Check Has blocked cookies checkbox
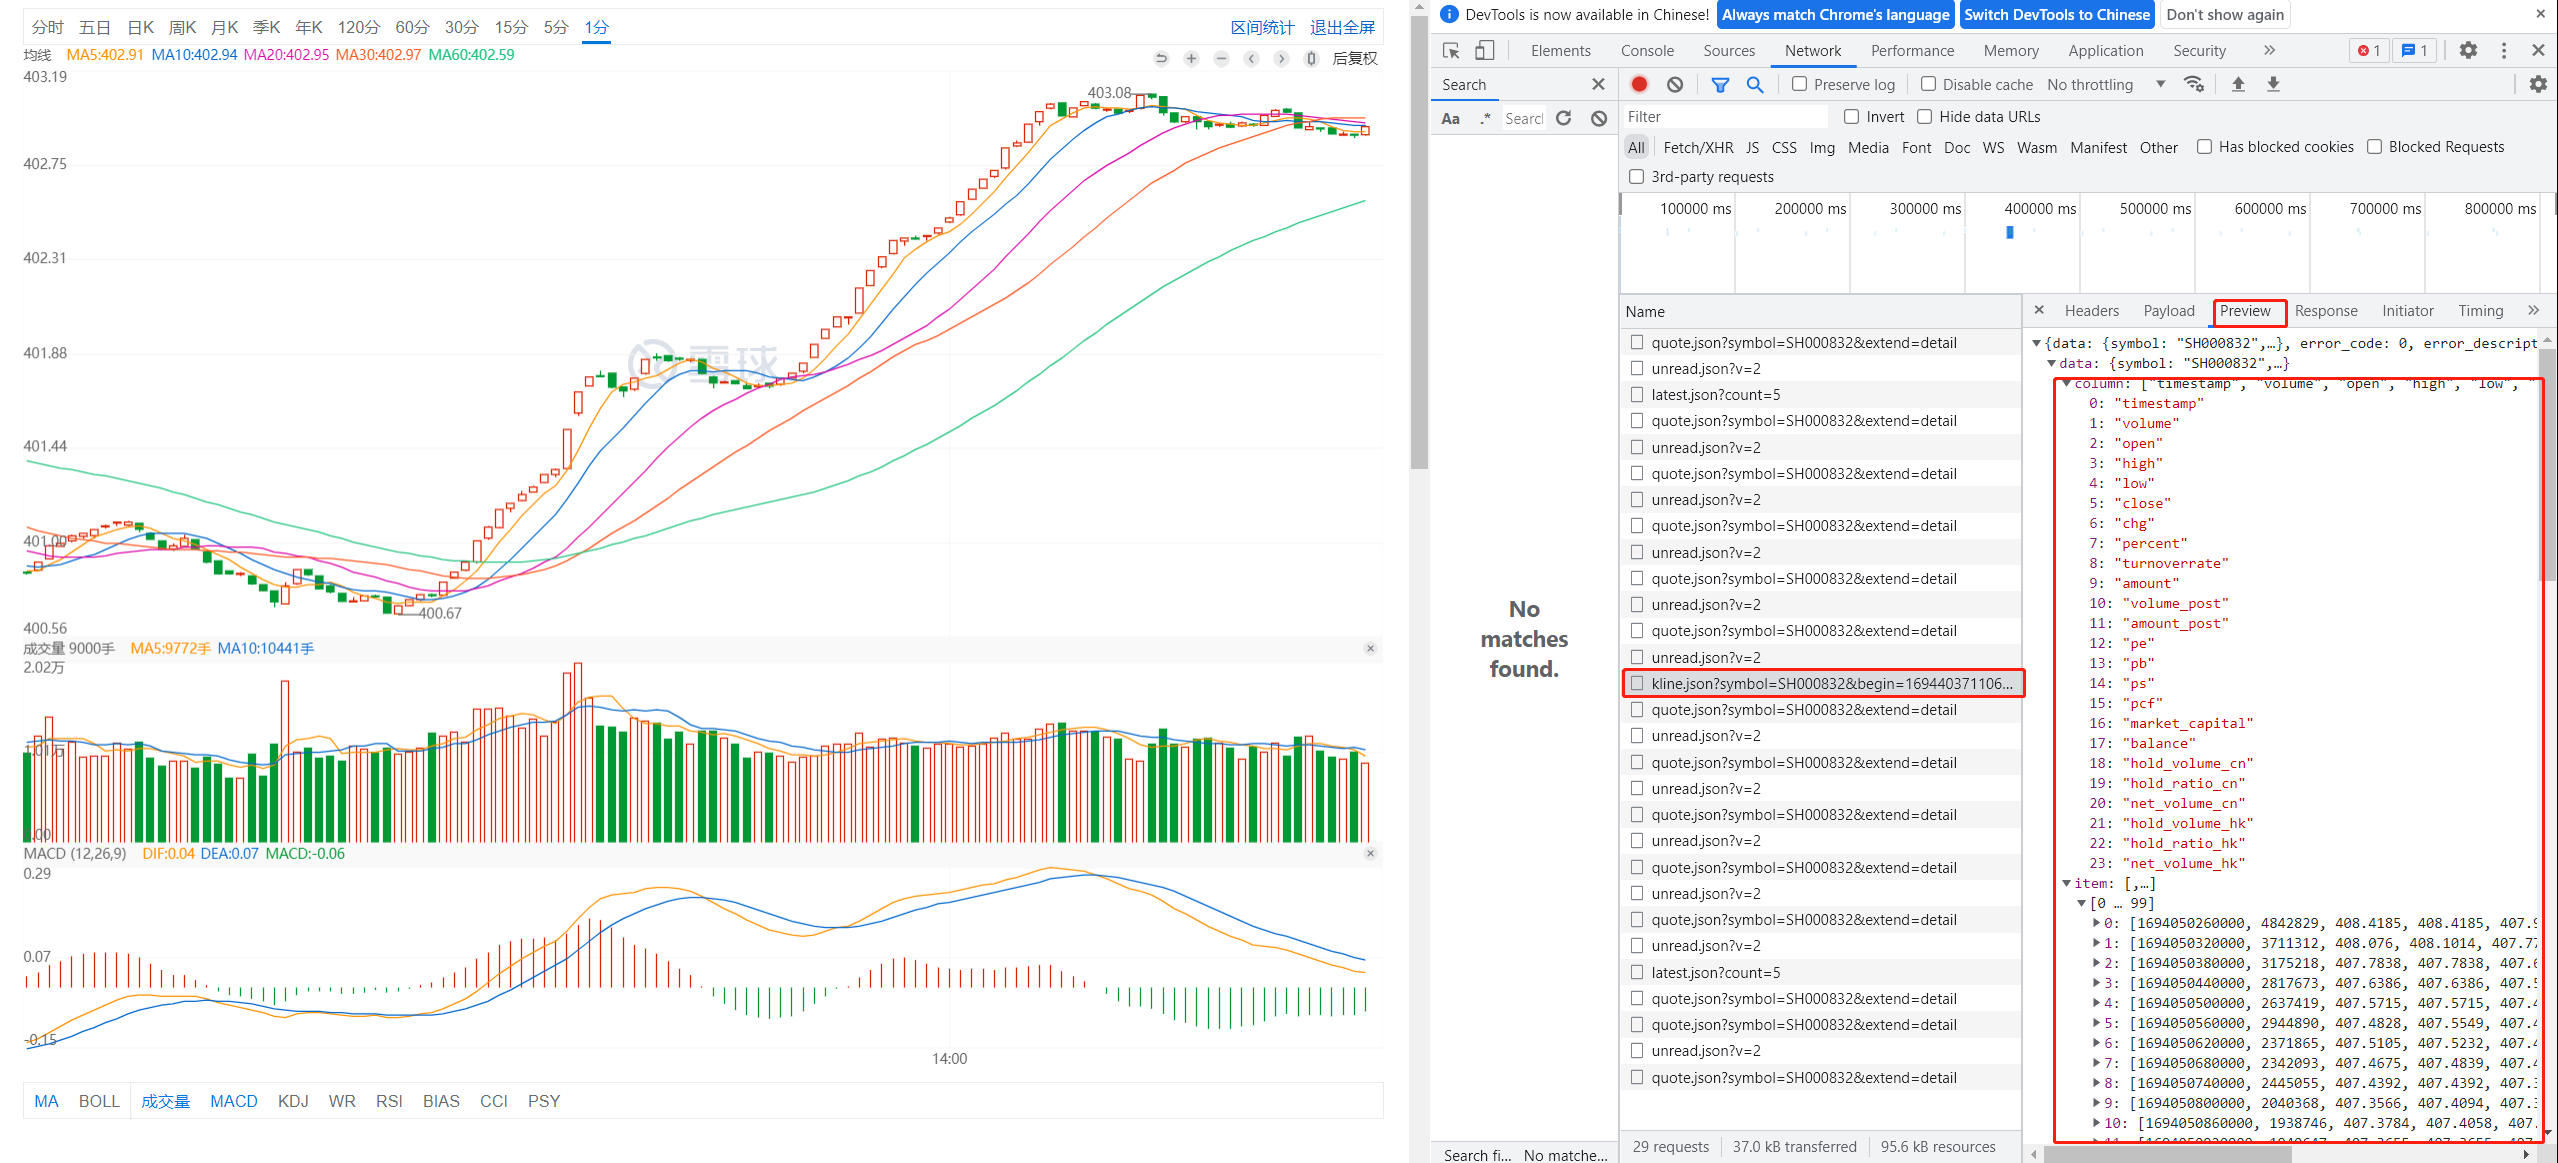Image resolution: width=2558 pixels, height=1163 pixels. coord(2204,147)
